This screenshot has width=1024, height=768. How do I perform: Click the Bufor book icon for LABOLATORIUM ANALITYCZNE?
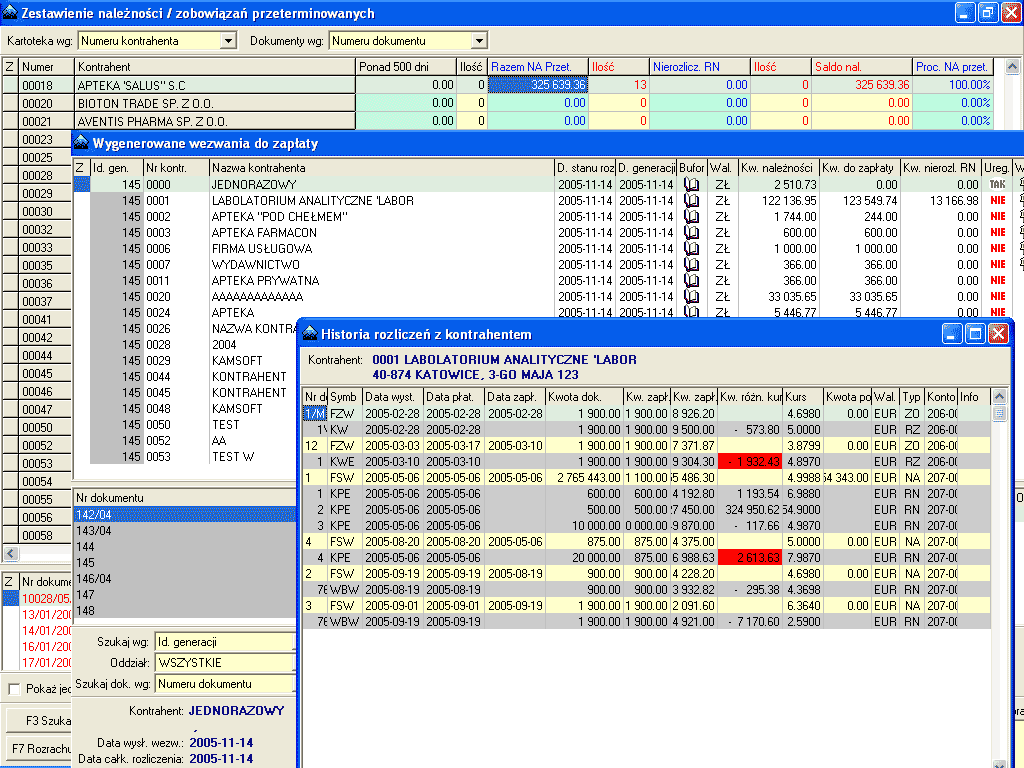[x=691, y=201]
